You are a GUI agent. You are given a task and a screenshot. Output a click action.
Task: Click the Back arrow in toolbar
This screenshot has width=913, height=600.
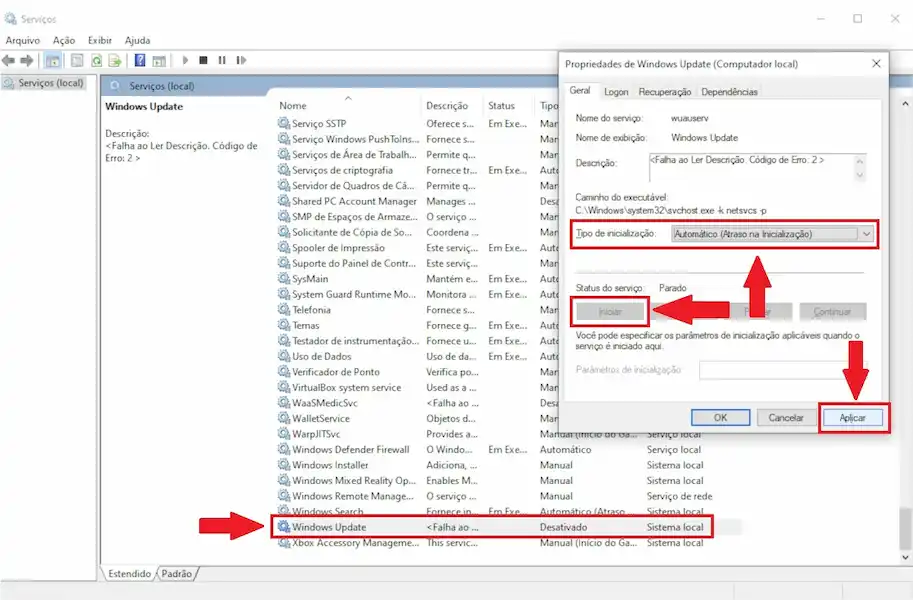tap(8, 60)
